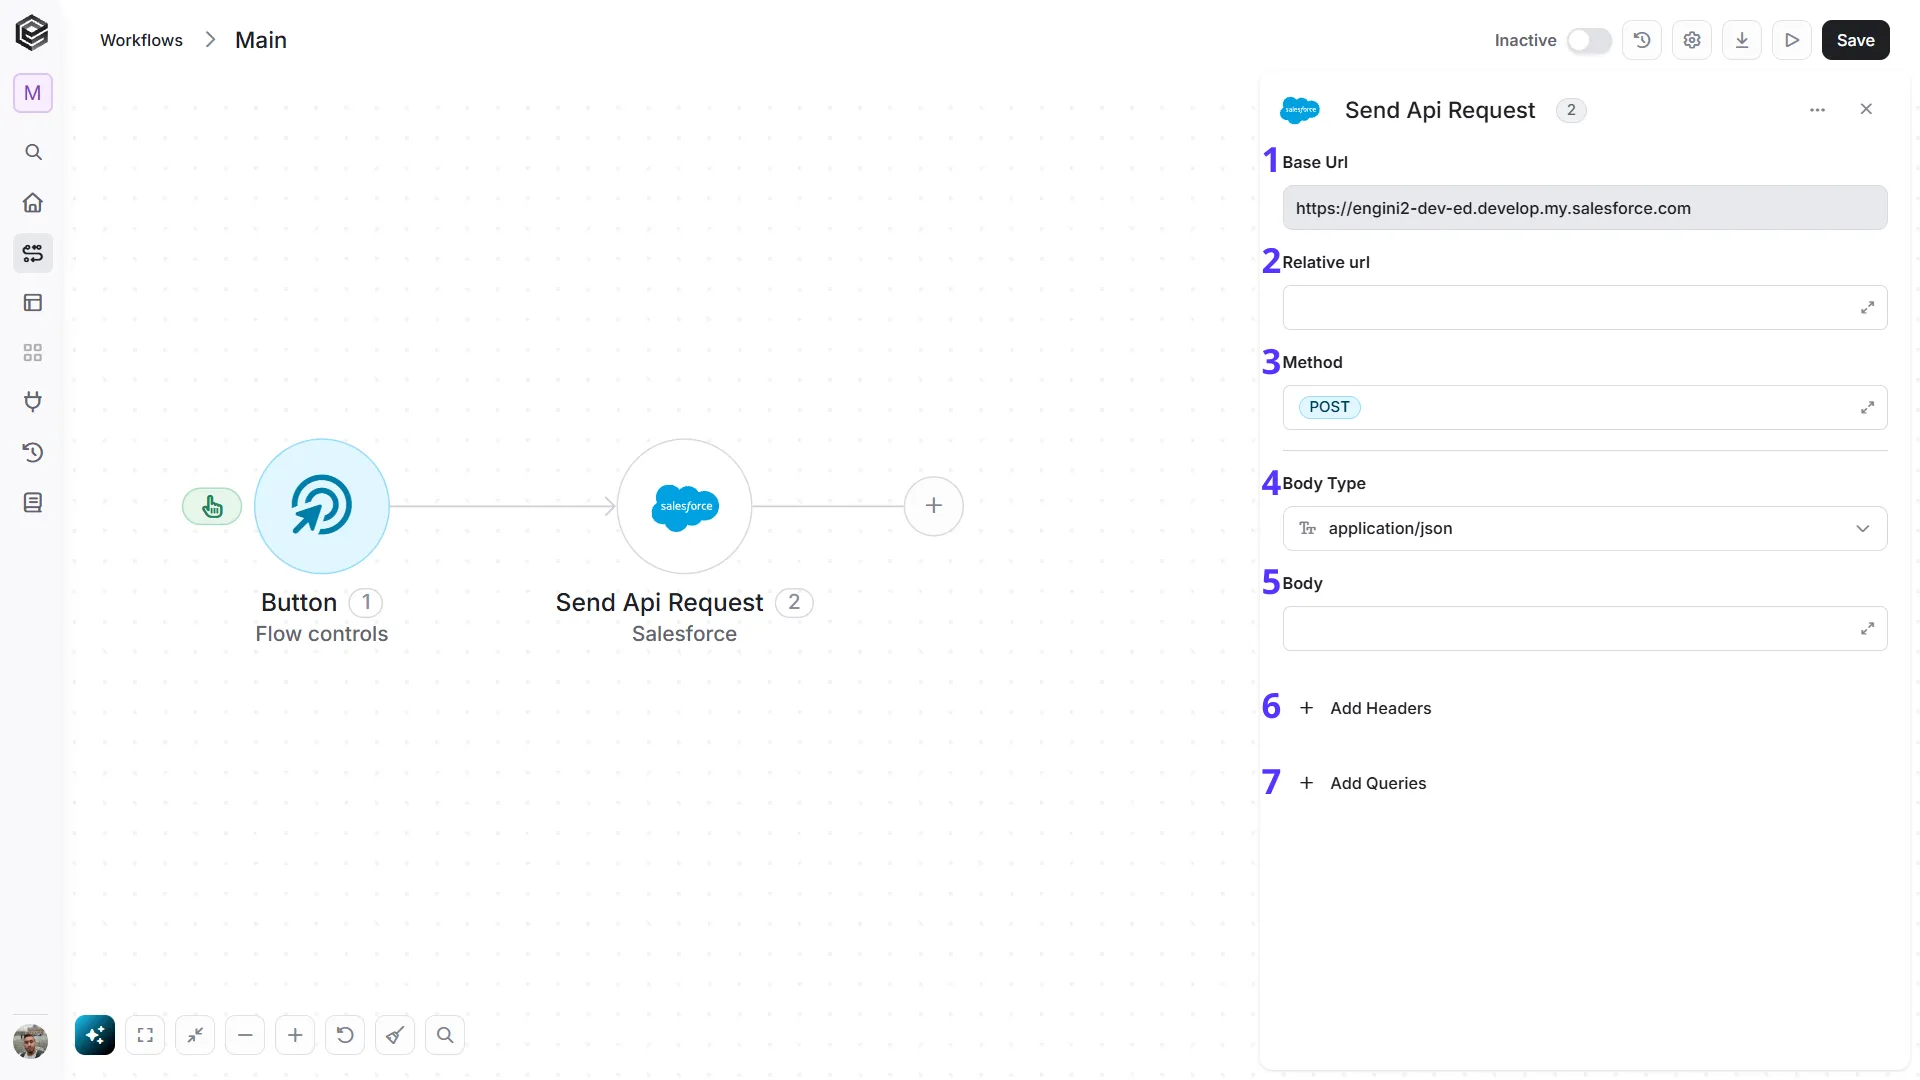
Task: Click the clean-up brush tool
Action: tap(395, 1035)
